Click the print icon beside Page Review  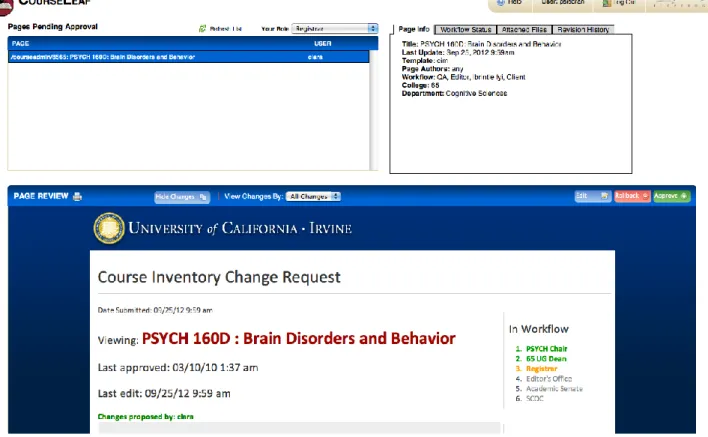[x=77, y=196]
